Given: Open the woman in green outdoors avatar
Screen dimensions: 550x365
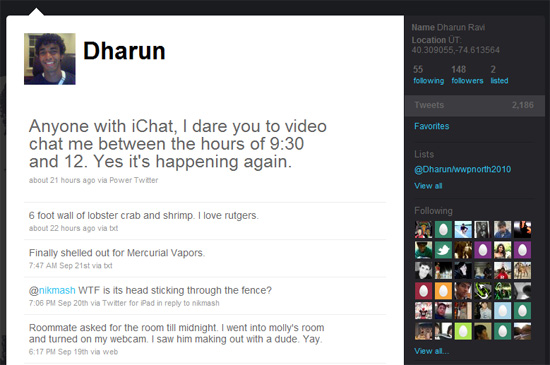Looking at the screenshot, I should tap(503, 250).
